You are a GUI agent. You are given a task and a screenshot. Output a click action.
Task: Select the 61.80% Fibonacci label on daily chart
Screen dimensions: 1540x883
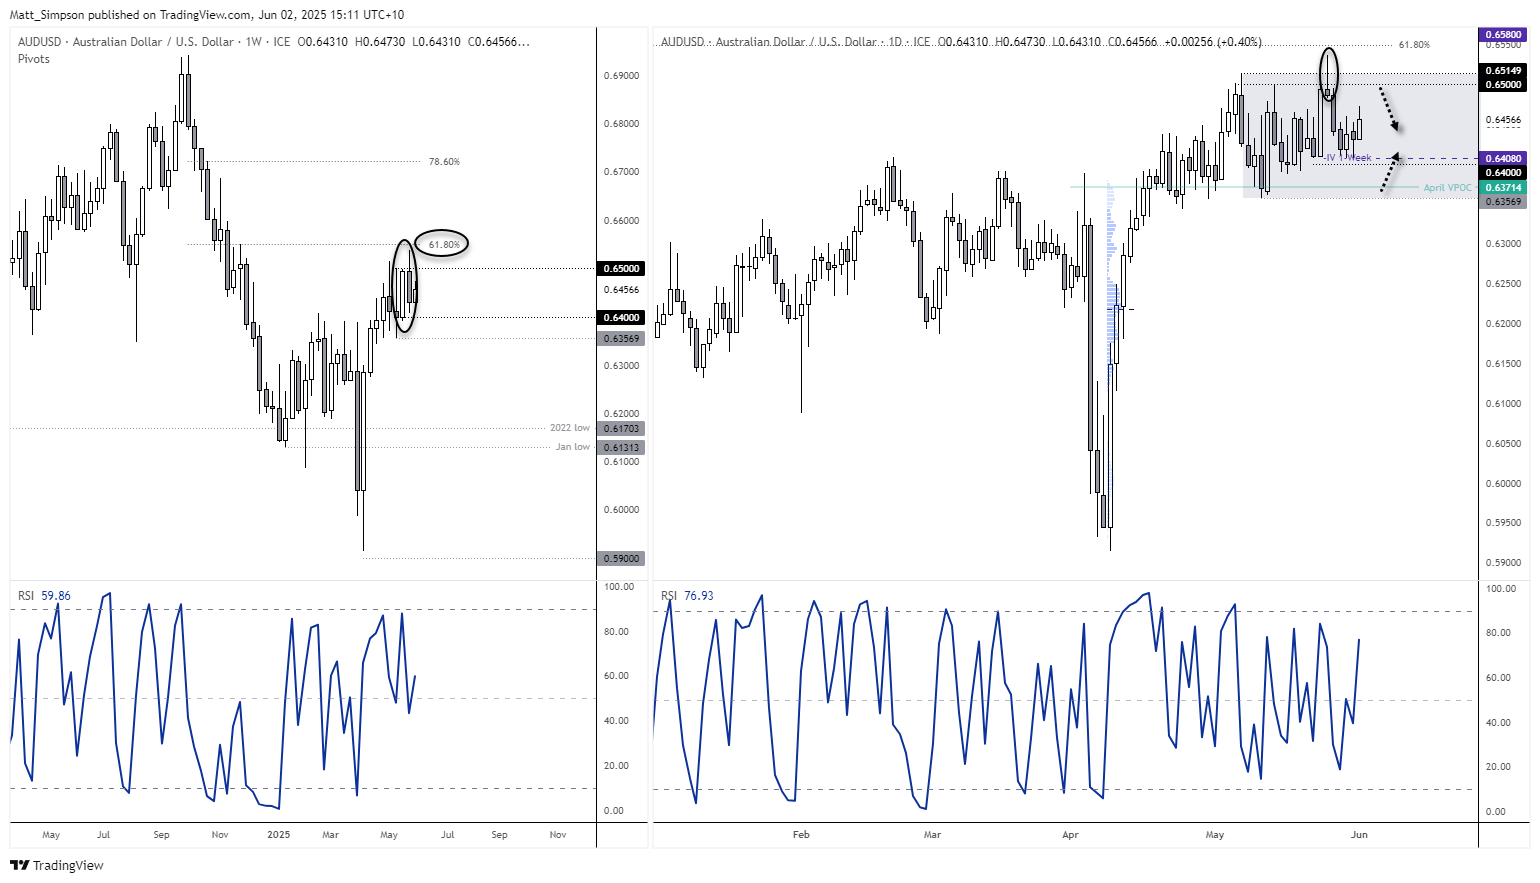coord(1413,44)
